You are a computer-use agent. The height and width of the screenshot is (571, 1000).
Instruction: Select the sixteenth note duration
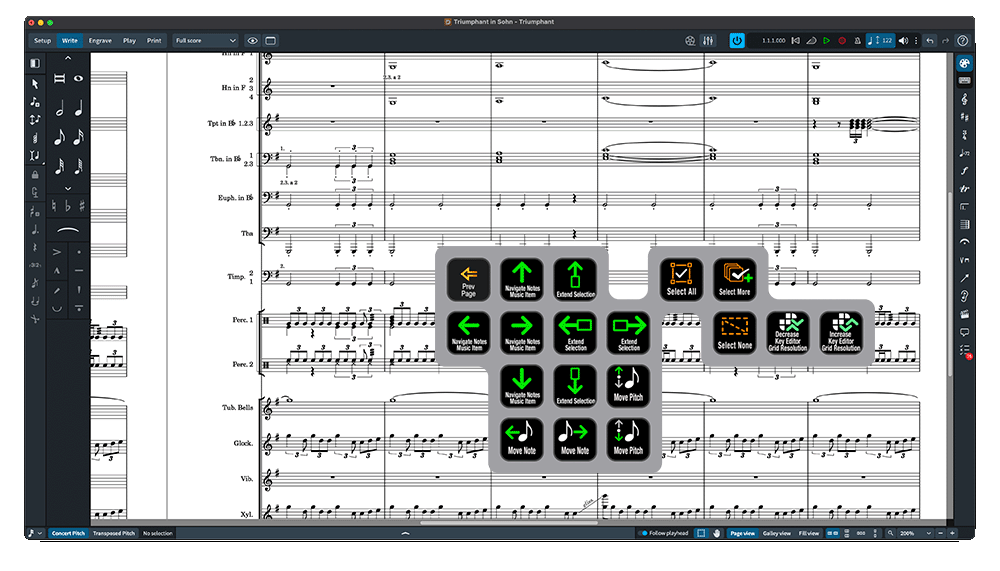click(x=78, y=137)
